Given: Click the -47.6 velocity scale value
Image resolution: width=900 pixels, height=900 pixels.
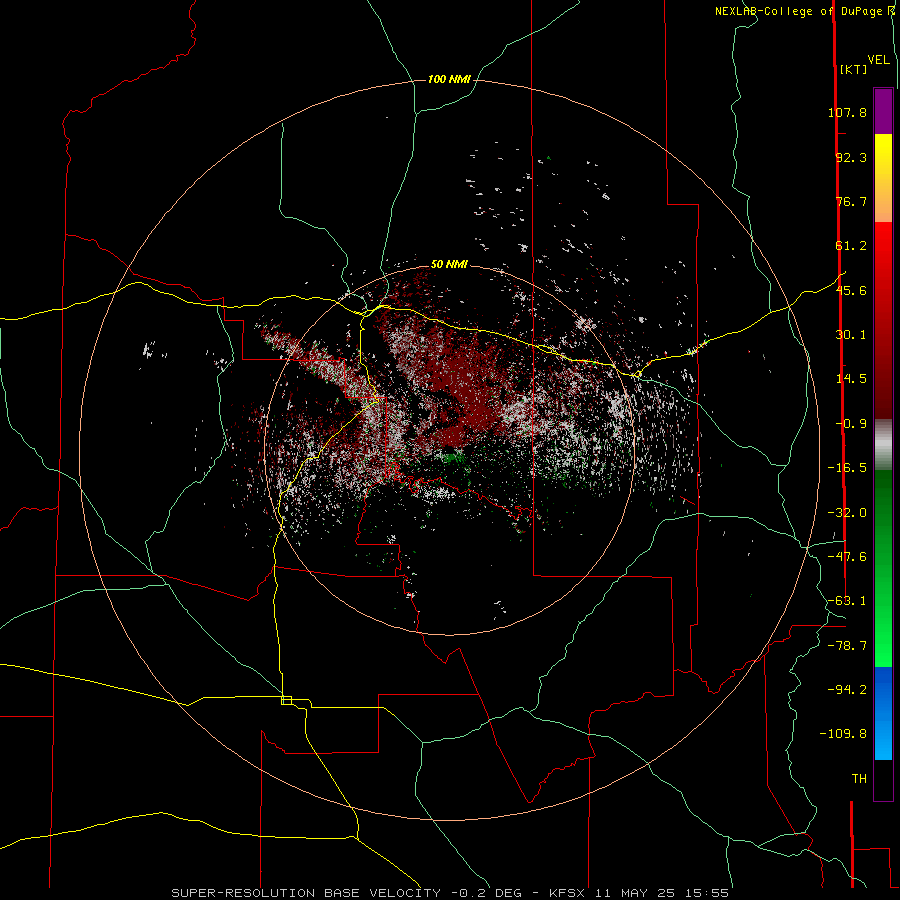Looking at the screenshot, I should pyautogui.click(x=847, y=557).
